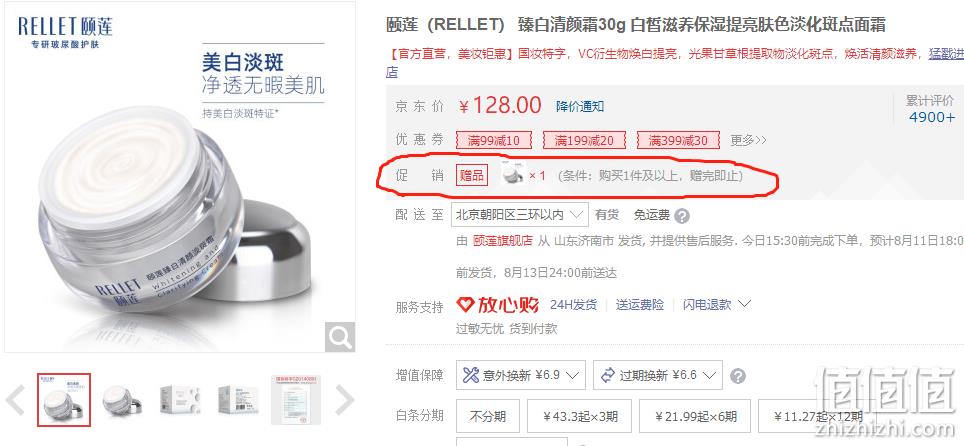The width and height of the screenshot is (964, 446).
Task: Click 更多>> to see more coupons
Action: pyautogui.click(x=748, y=140)
